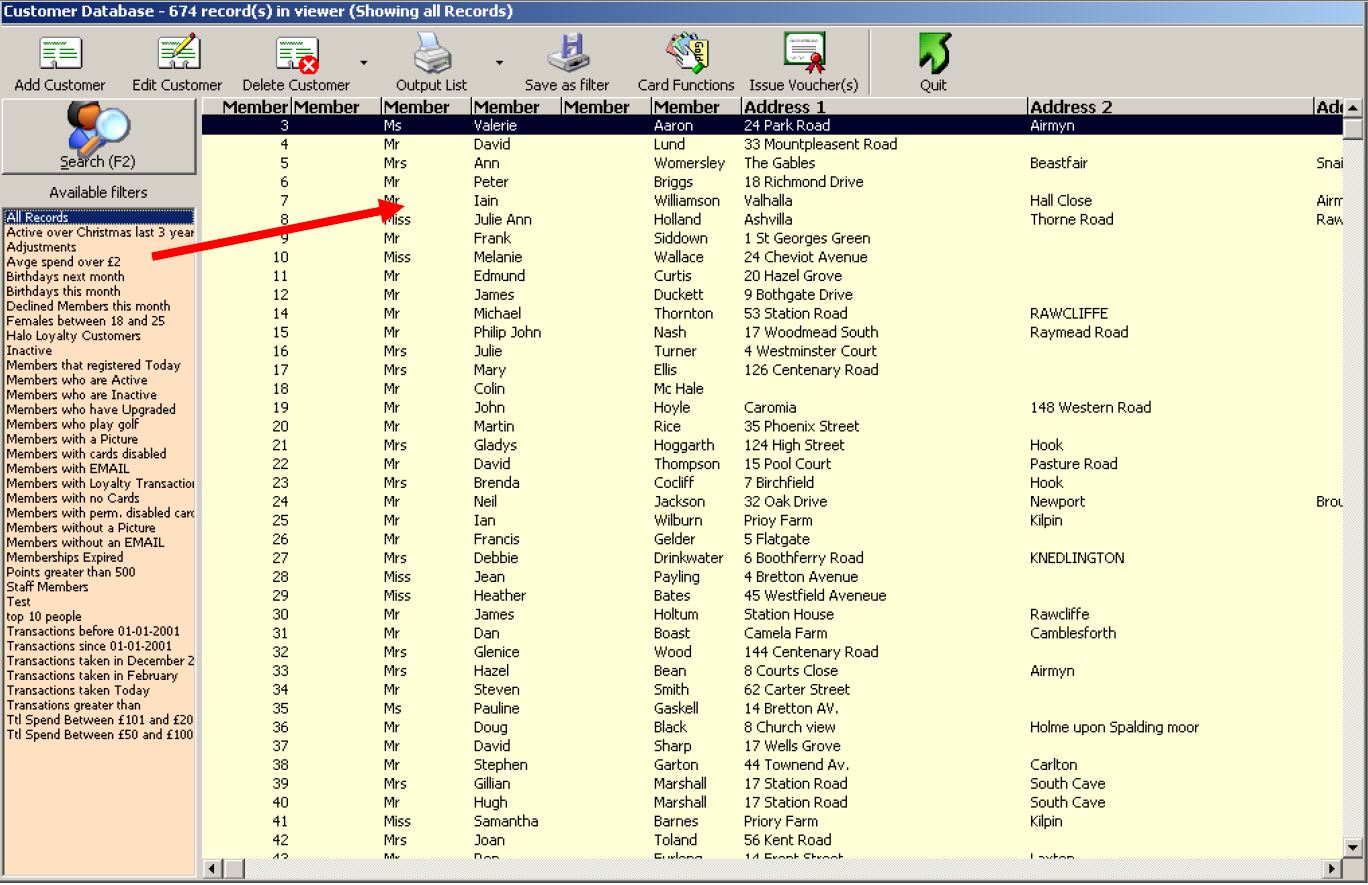Select the Staff Members filter
The height and width of the screenshot is (885, 1368).
point(47,587)
